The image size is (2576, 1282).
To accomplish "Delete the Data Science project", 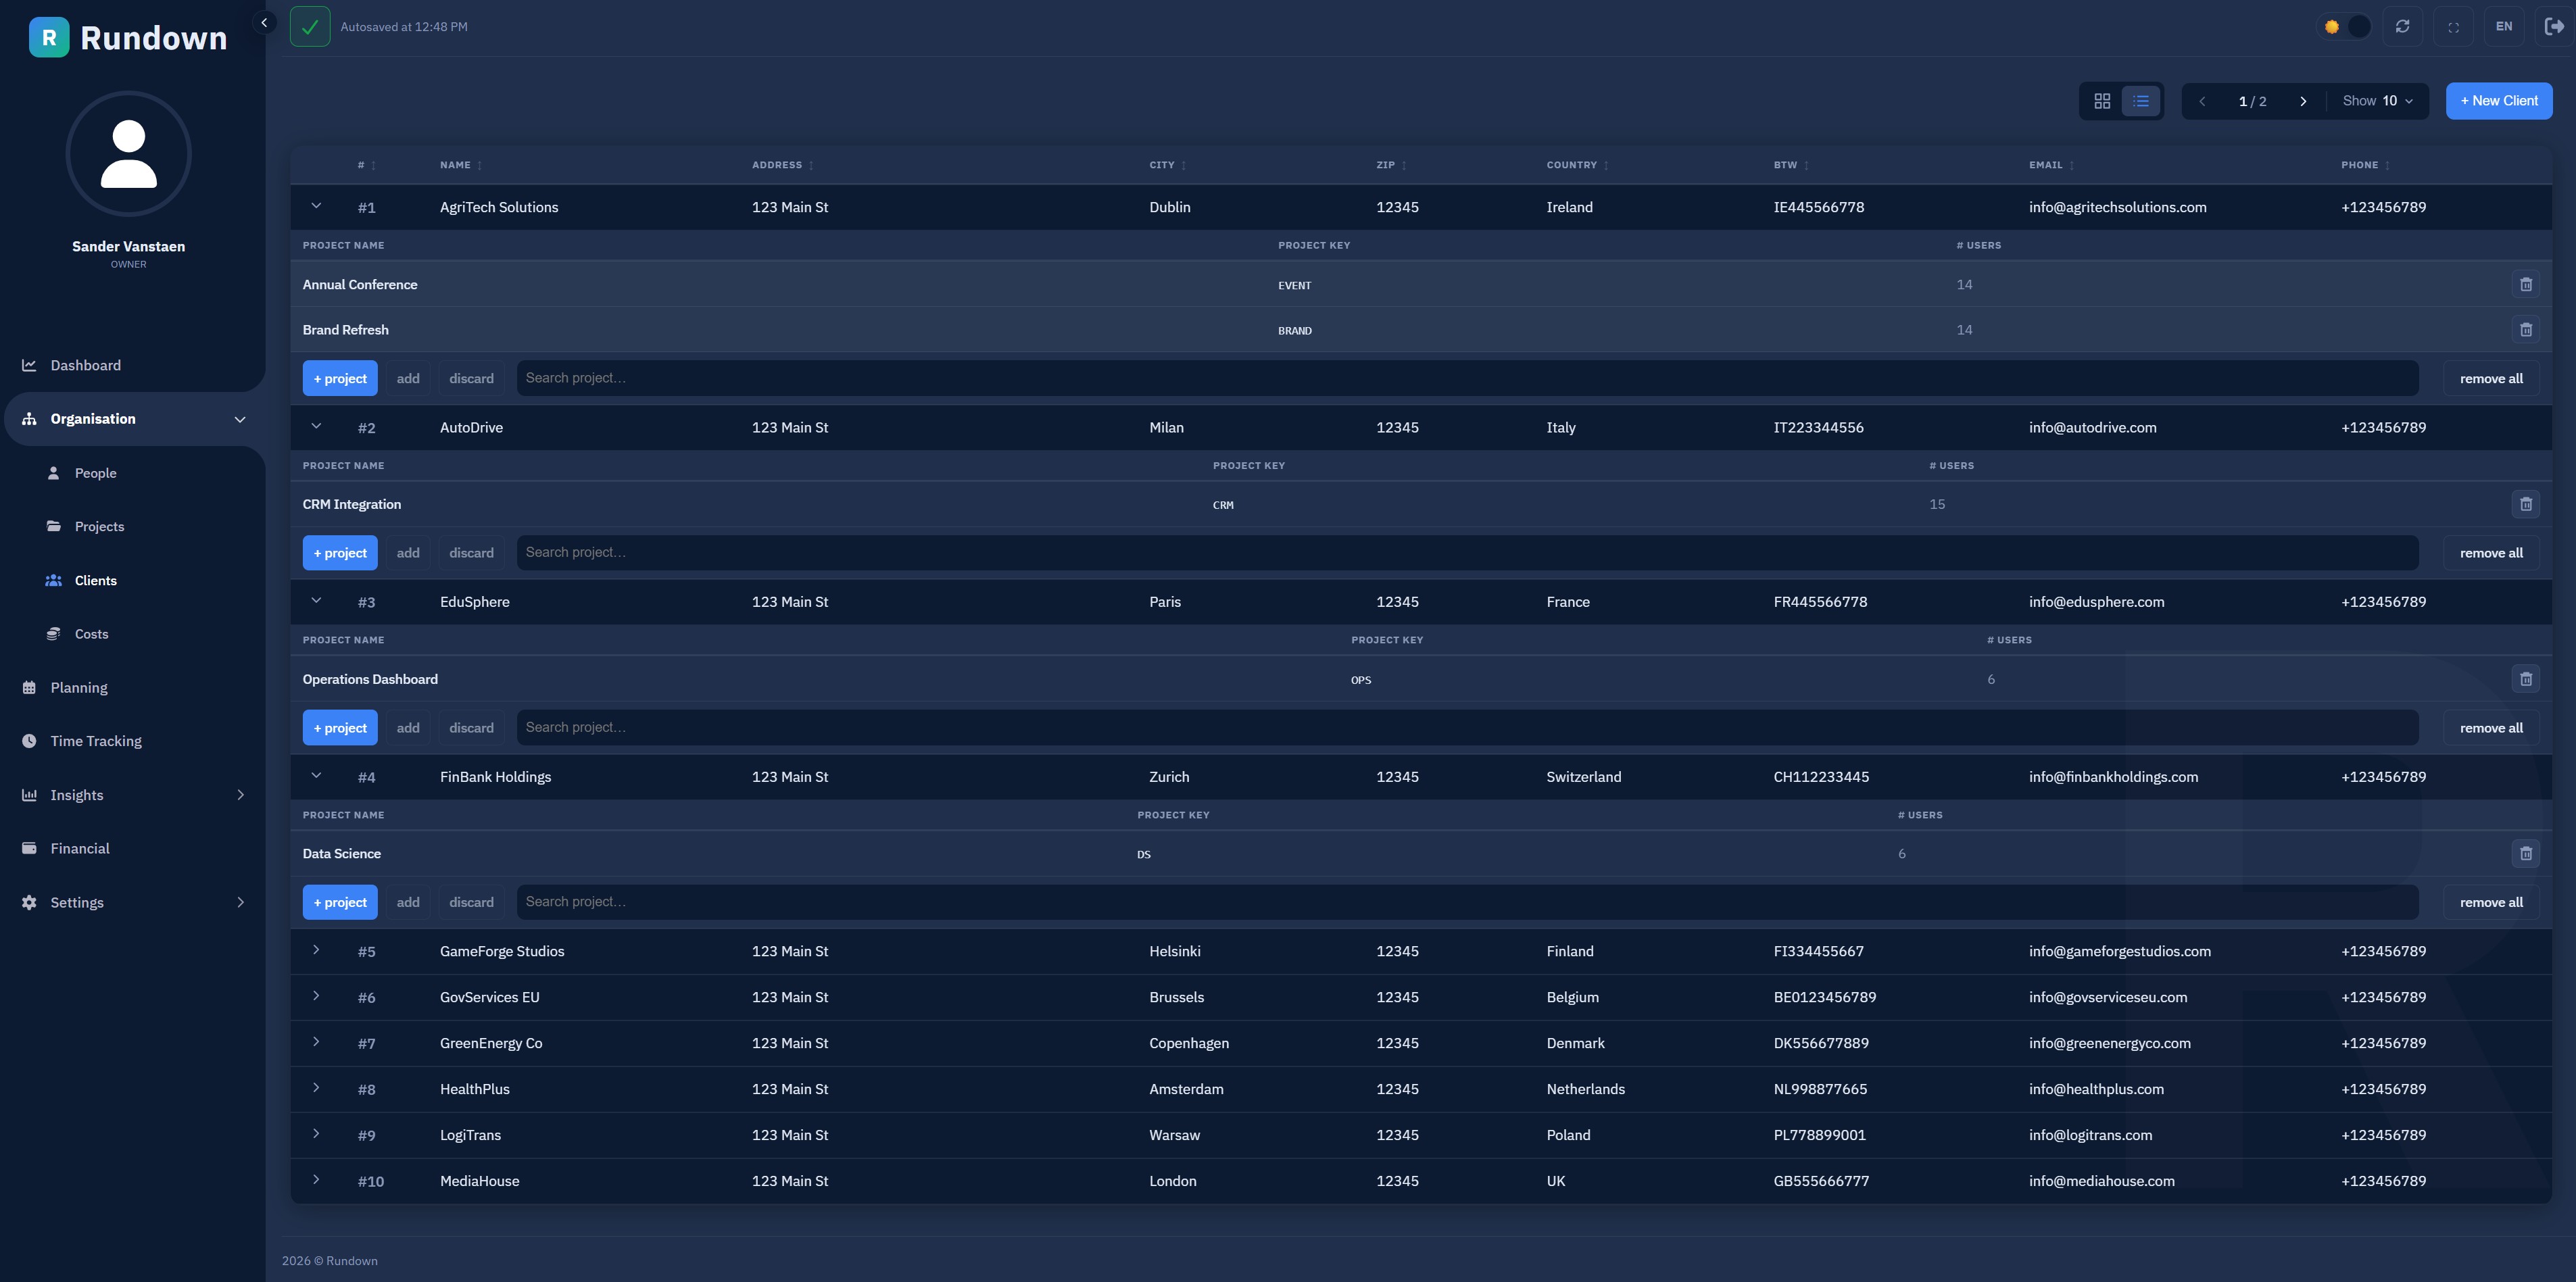I will click(2525, 854).
